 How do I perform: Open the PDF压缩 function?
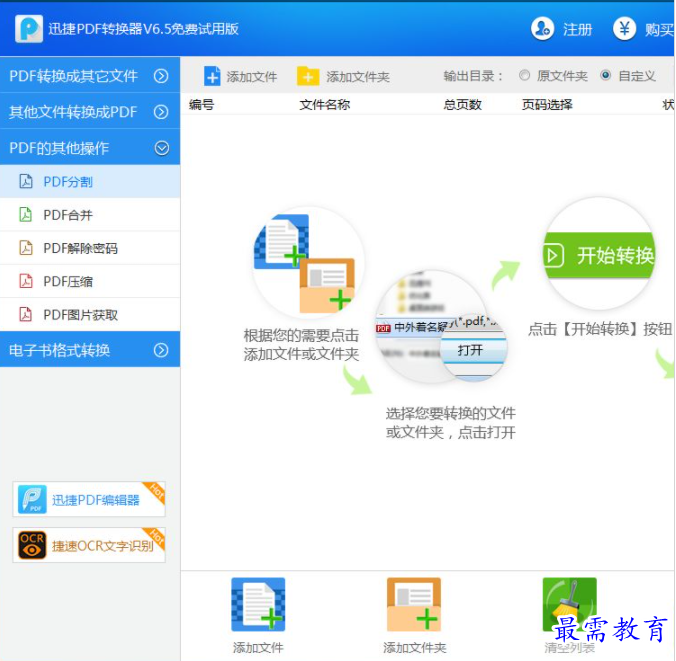tap(90, 281)
